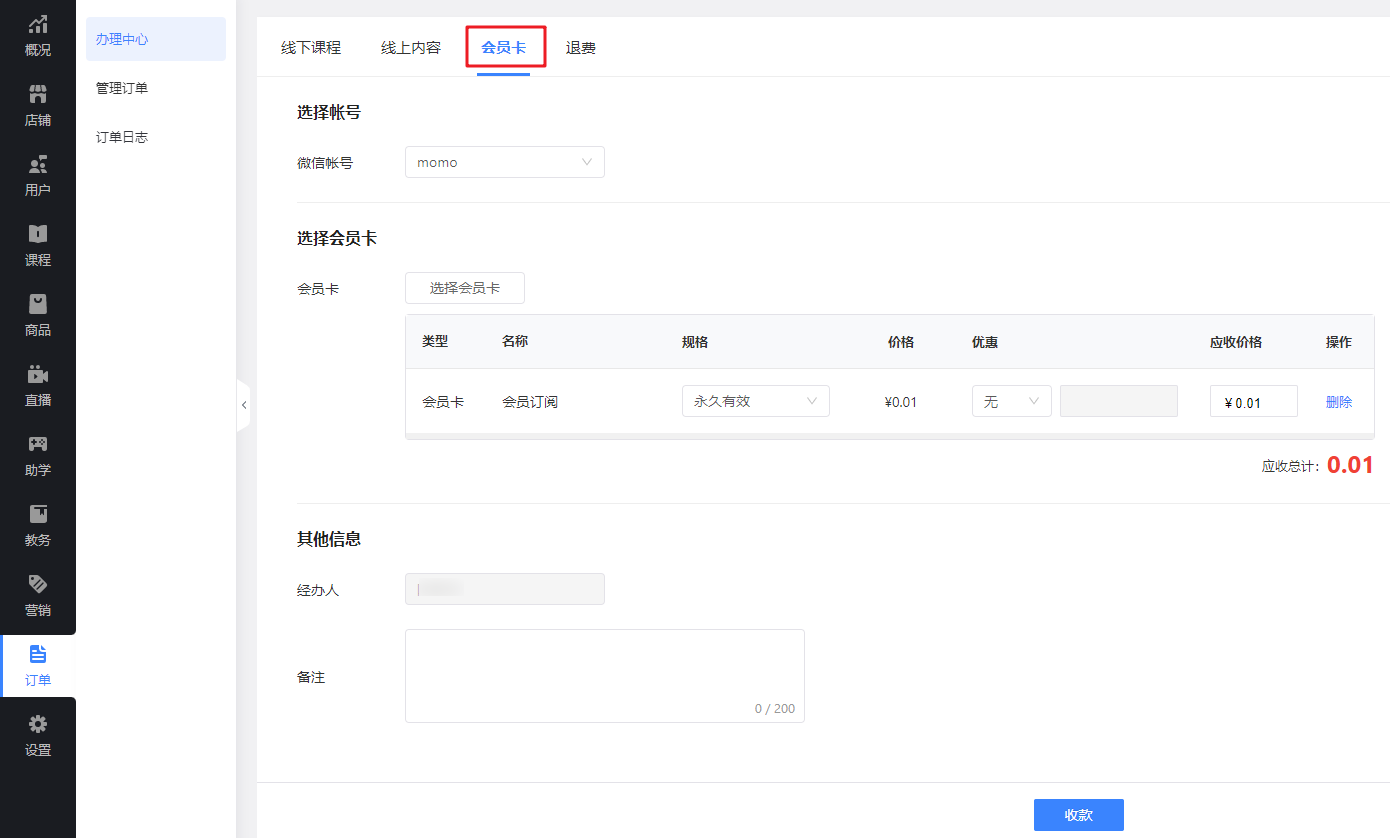Image resolution: width=1390 pixels, height=838 pixels.
Task: Focus the 应收价格 input showing ¥ 0.01
Action: pos(1254,401)
